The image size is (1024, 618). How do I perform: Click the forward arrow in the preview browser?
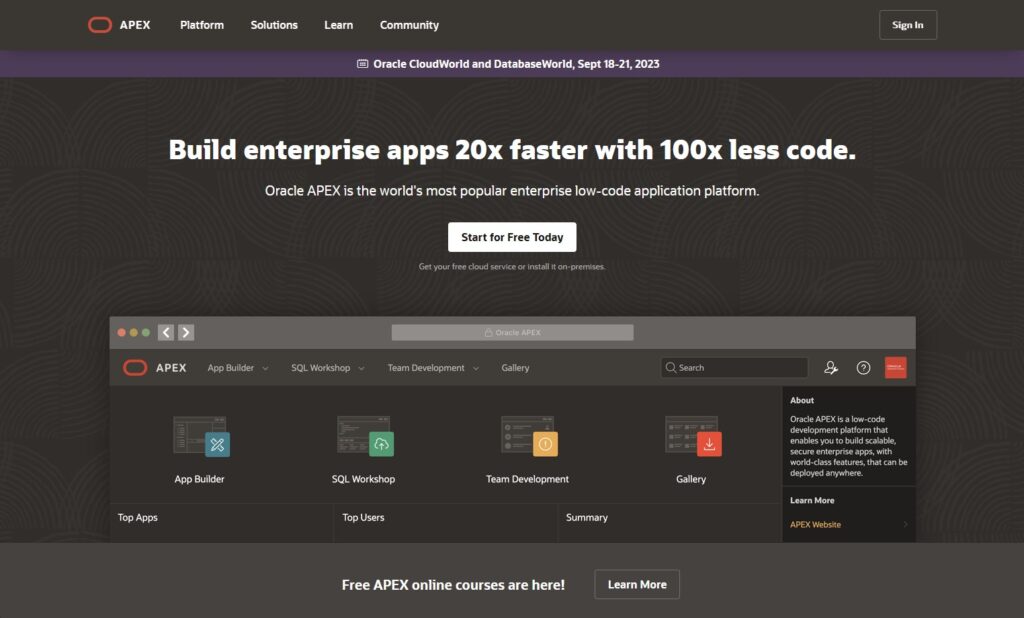[186, 333]
